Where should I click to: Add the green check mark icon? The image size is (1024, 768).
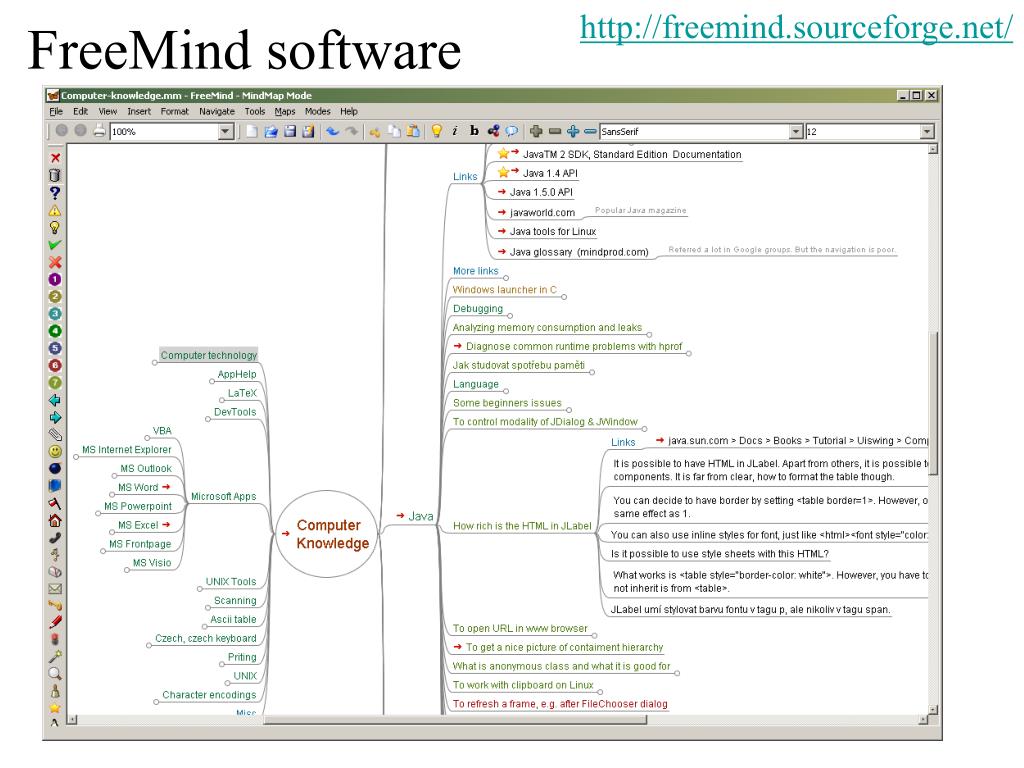(x=55, y=245)
